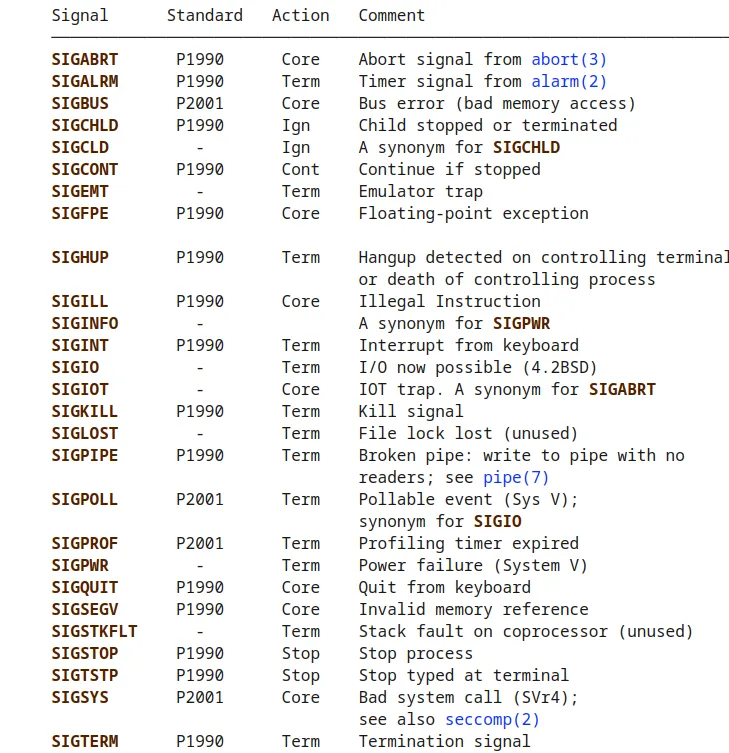Image resolution: width=729 pixels, height=753 pixels.
Task: Click the SIGHUP signal name
Action: coord(80,257)
